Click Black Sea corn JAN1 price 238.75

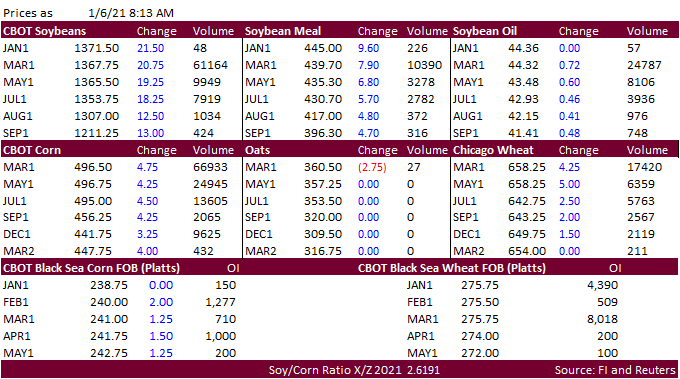tap(109, 285)
